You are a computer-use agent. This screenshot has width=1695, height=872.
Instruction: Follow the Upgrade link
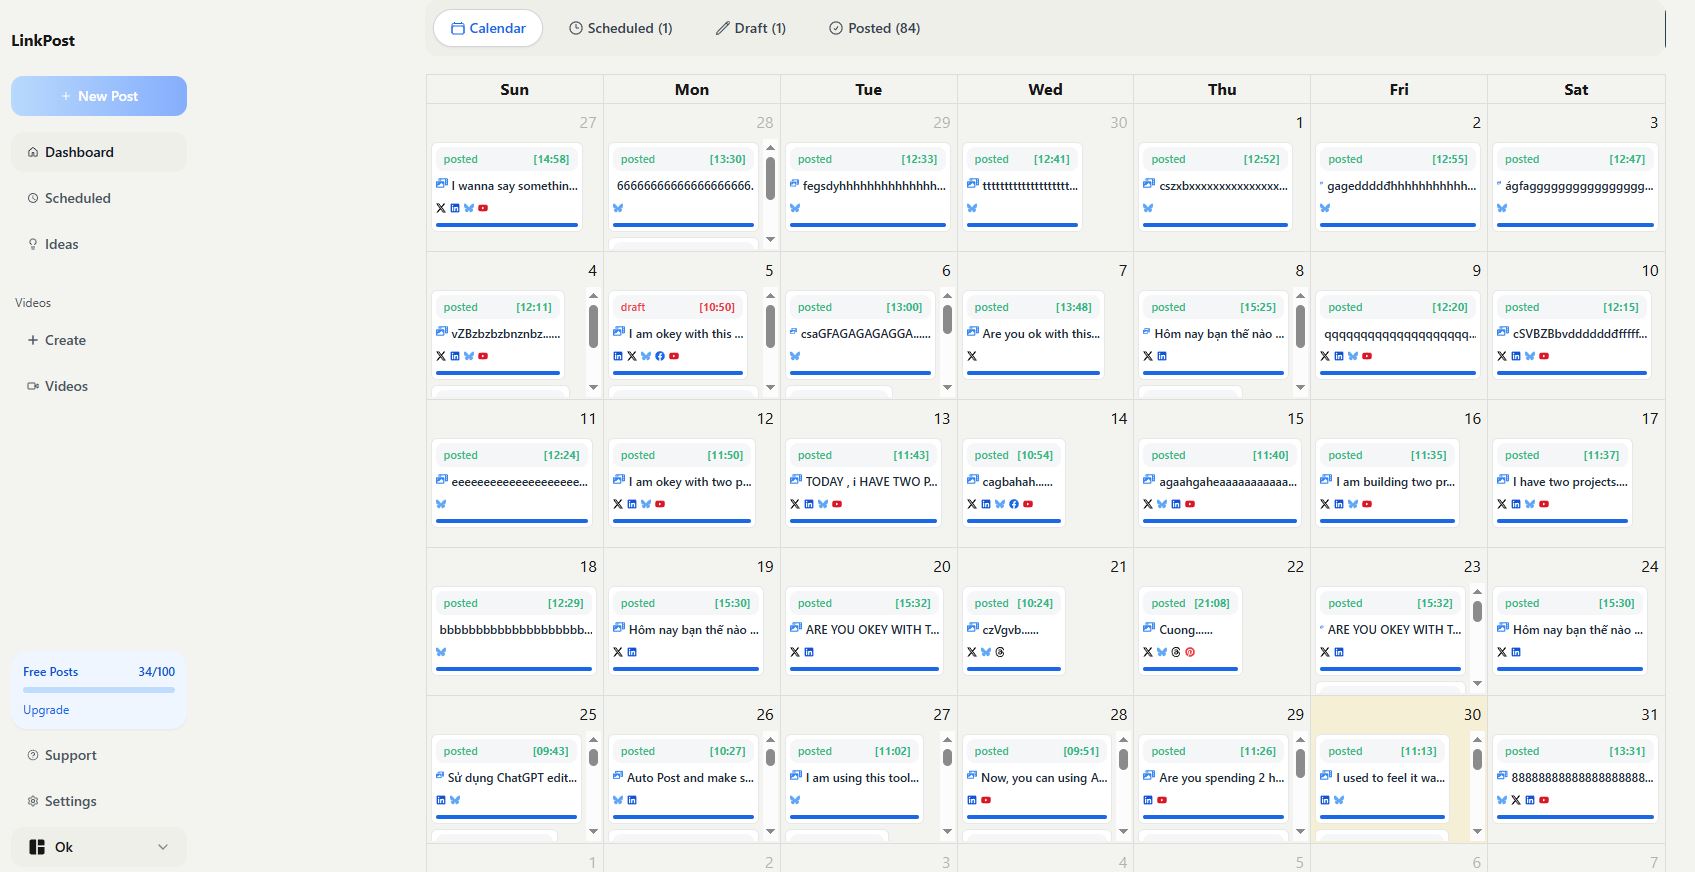(x=46, y=710)
